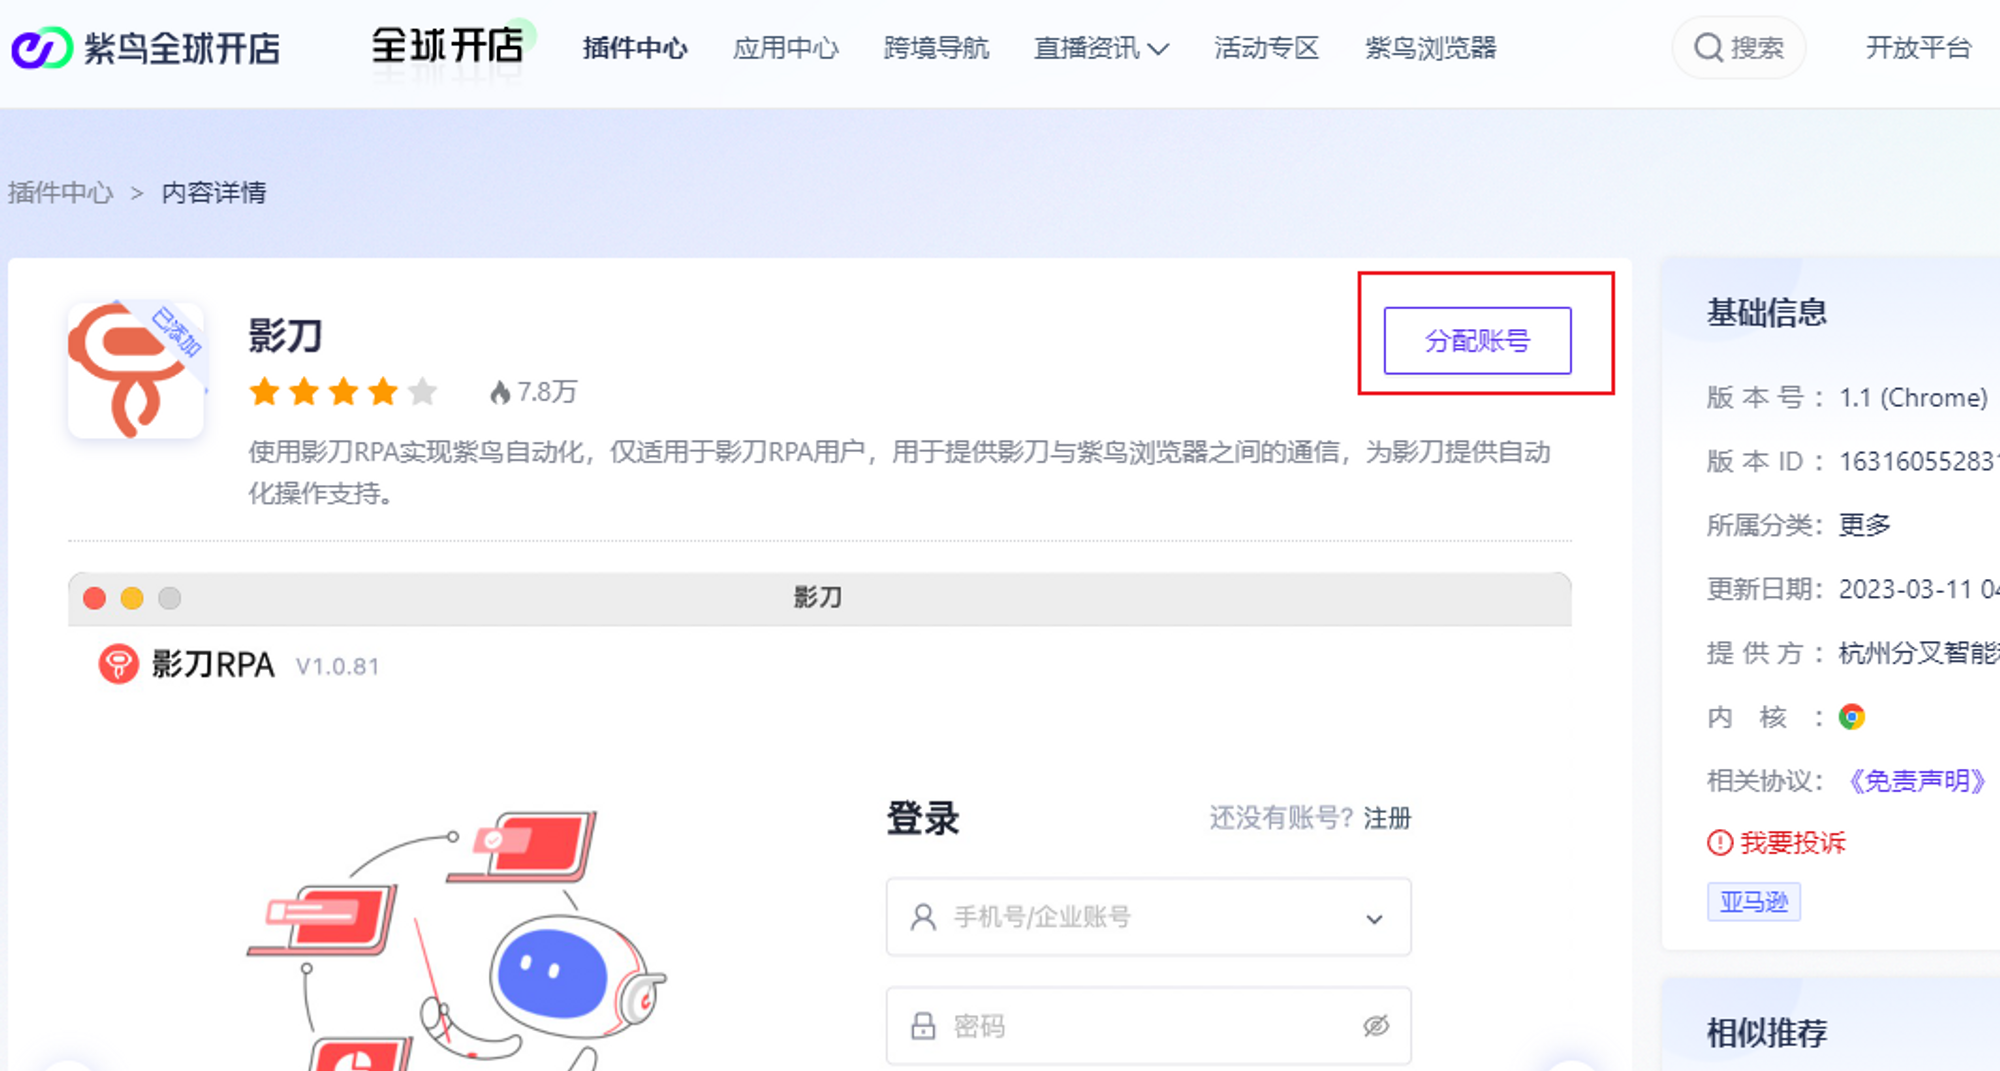Open the 应用中心 nav tab
Screen dimensions: 2000x1071
coord(786,48)
